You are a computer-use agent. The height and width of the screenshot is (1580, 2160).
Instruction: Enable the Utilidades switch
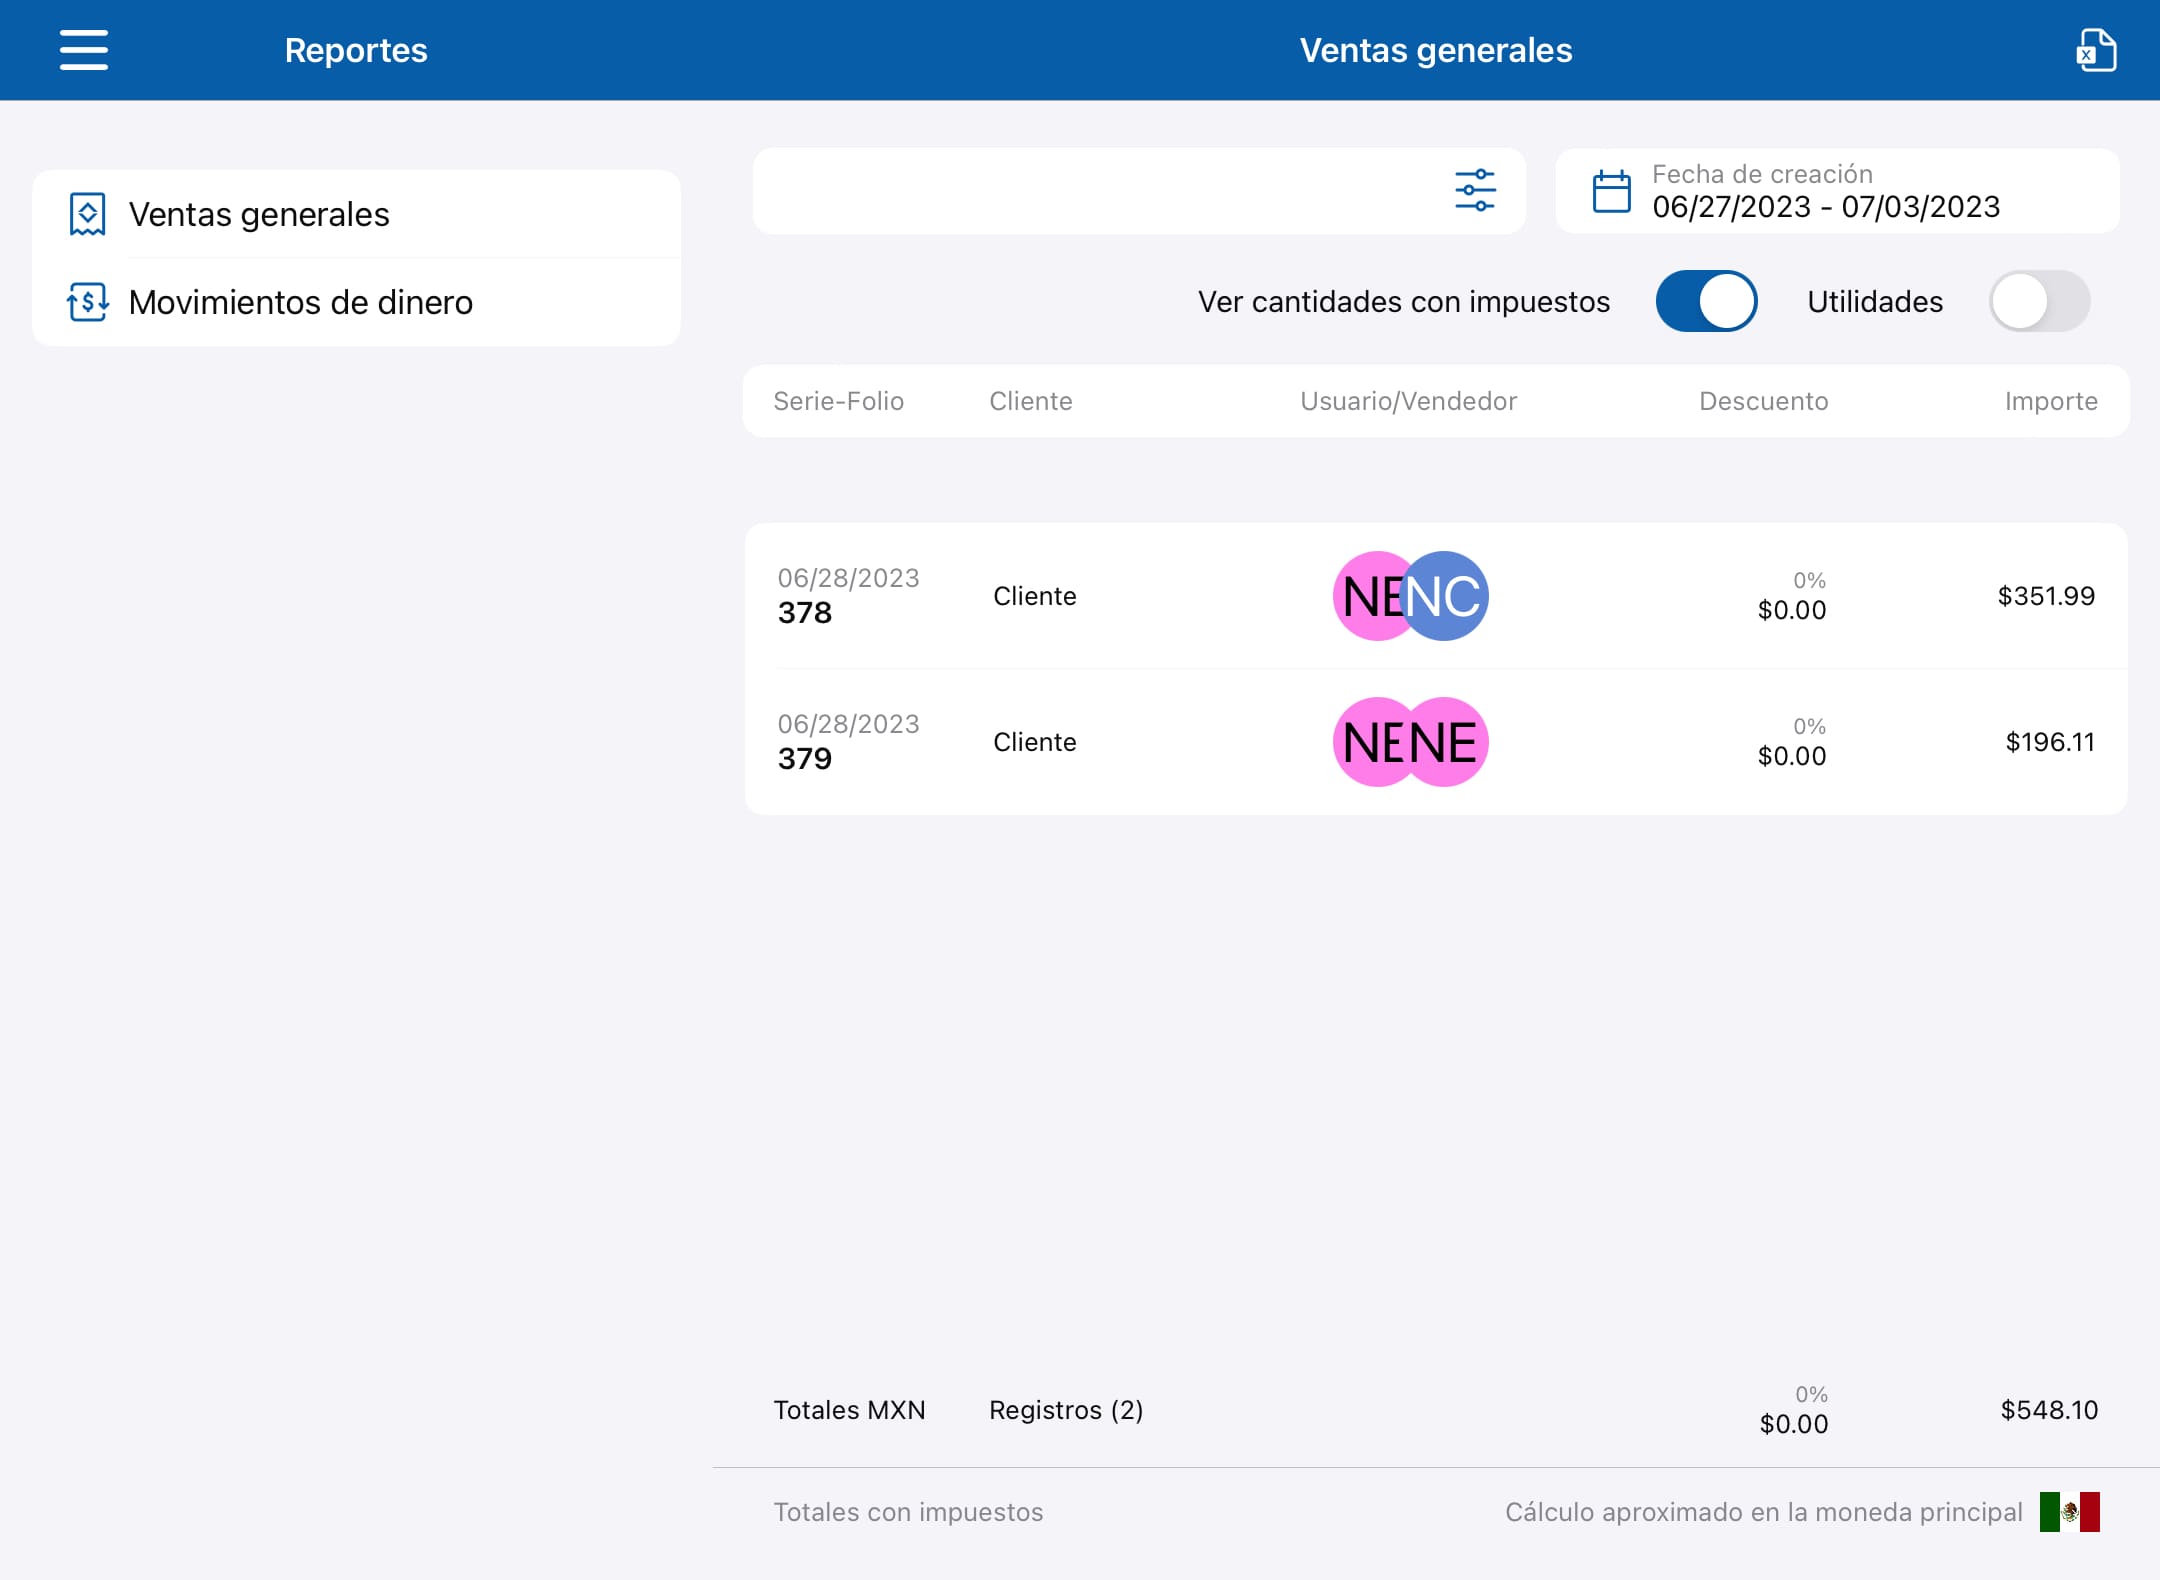(x=2039, y=301)
